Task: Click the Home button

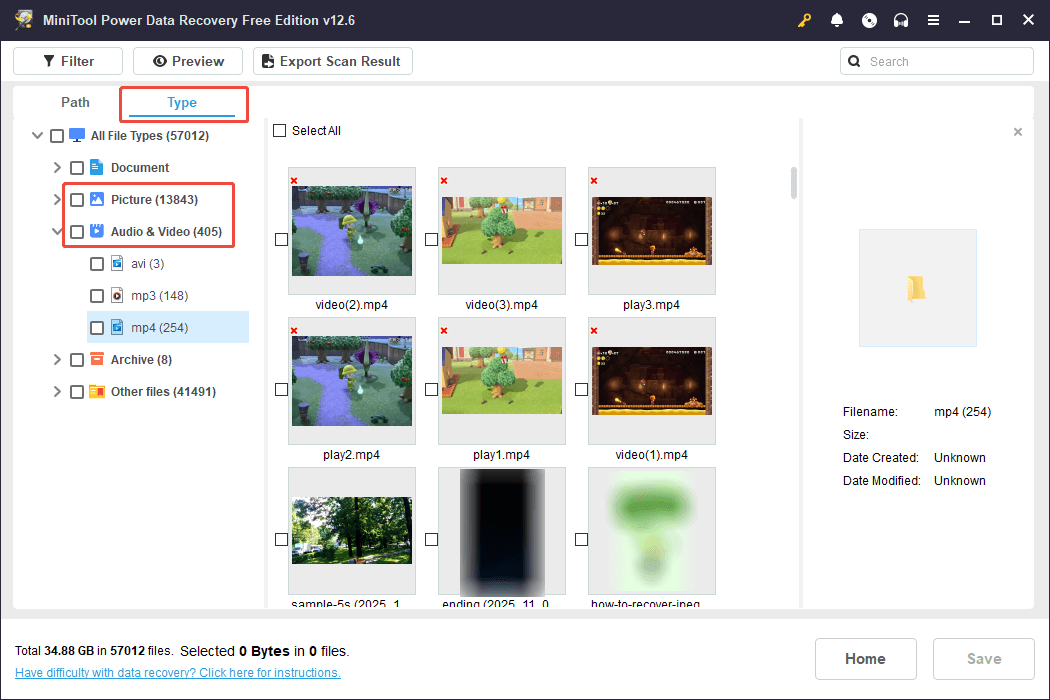Action: pos(865,658)
